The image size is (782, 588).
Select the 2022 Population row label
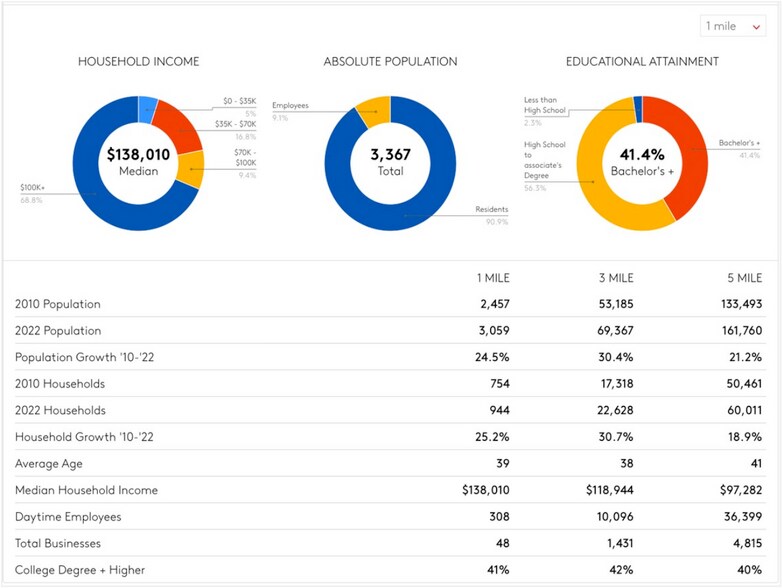pyautogui.click(x=58, y=331)
